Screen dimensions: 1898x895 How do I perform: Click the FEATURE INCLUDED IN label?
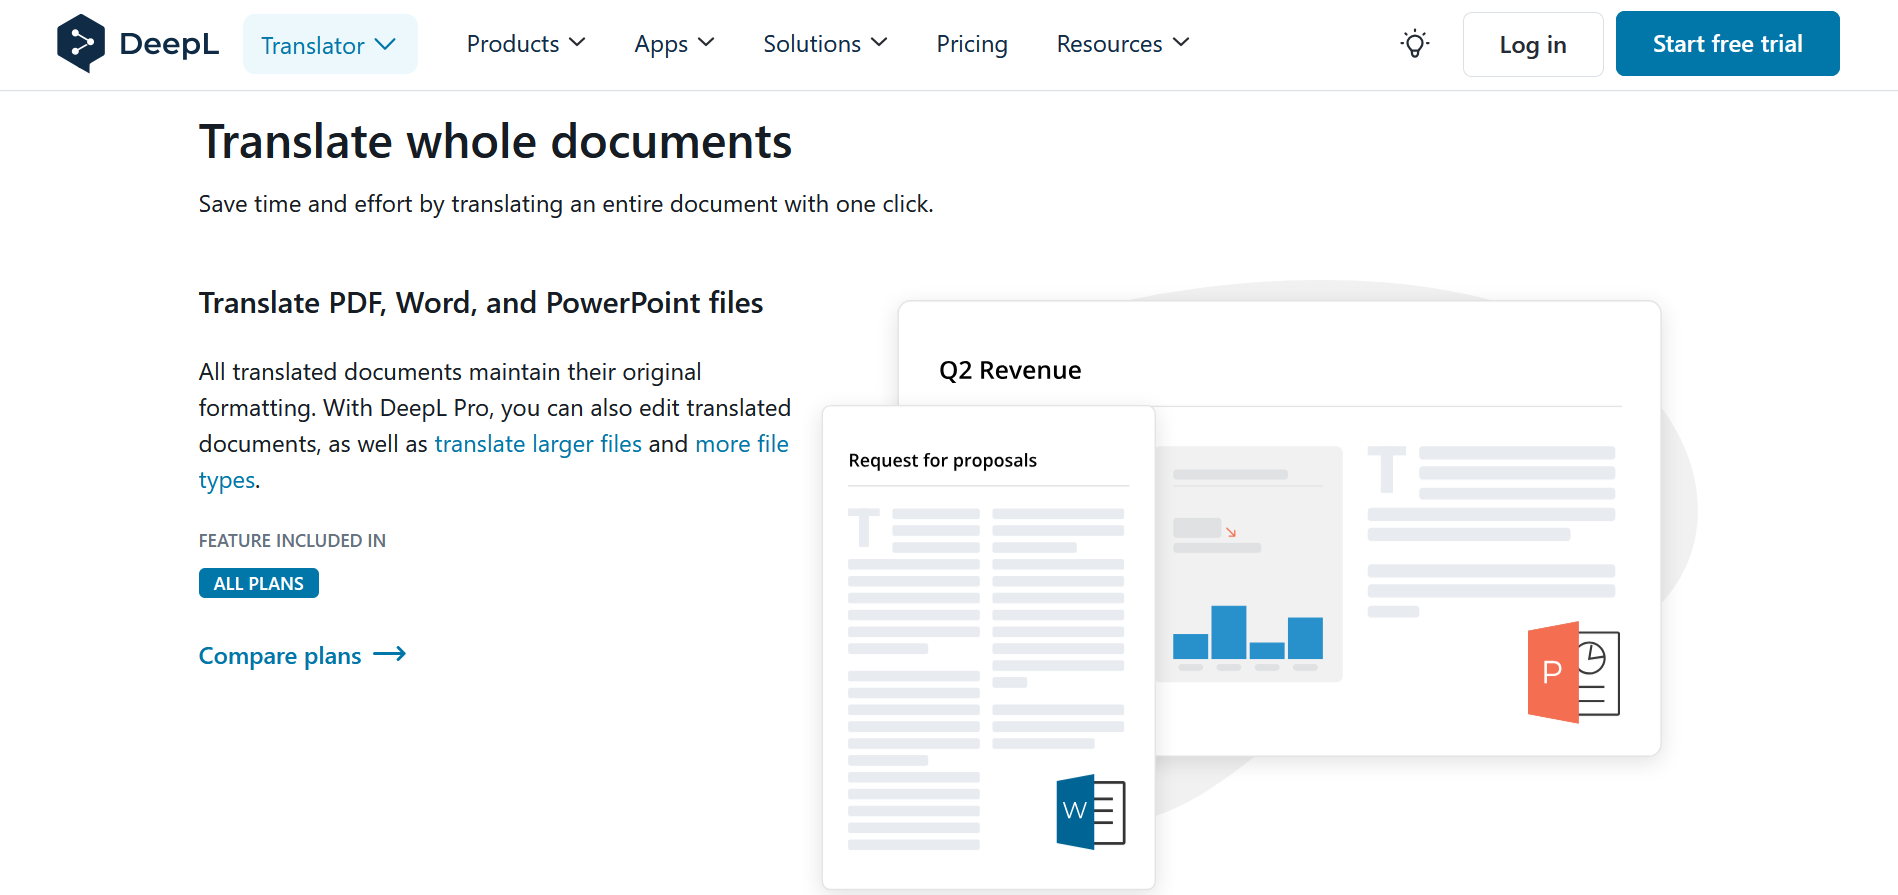292,541
